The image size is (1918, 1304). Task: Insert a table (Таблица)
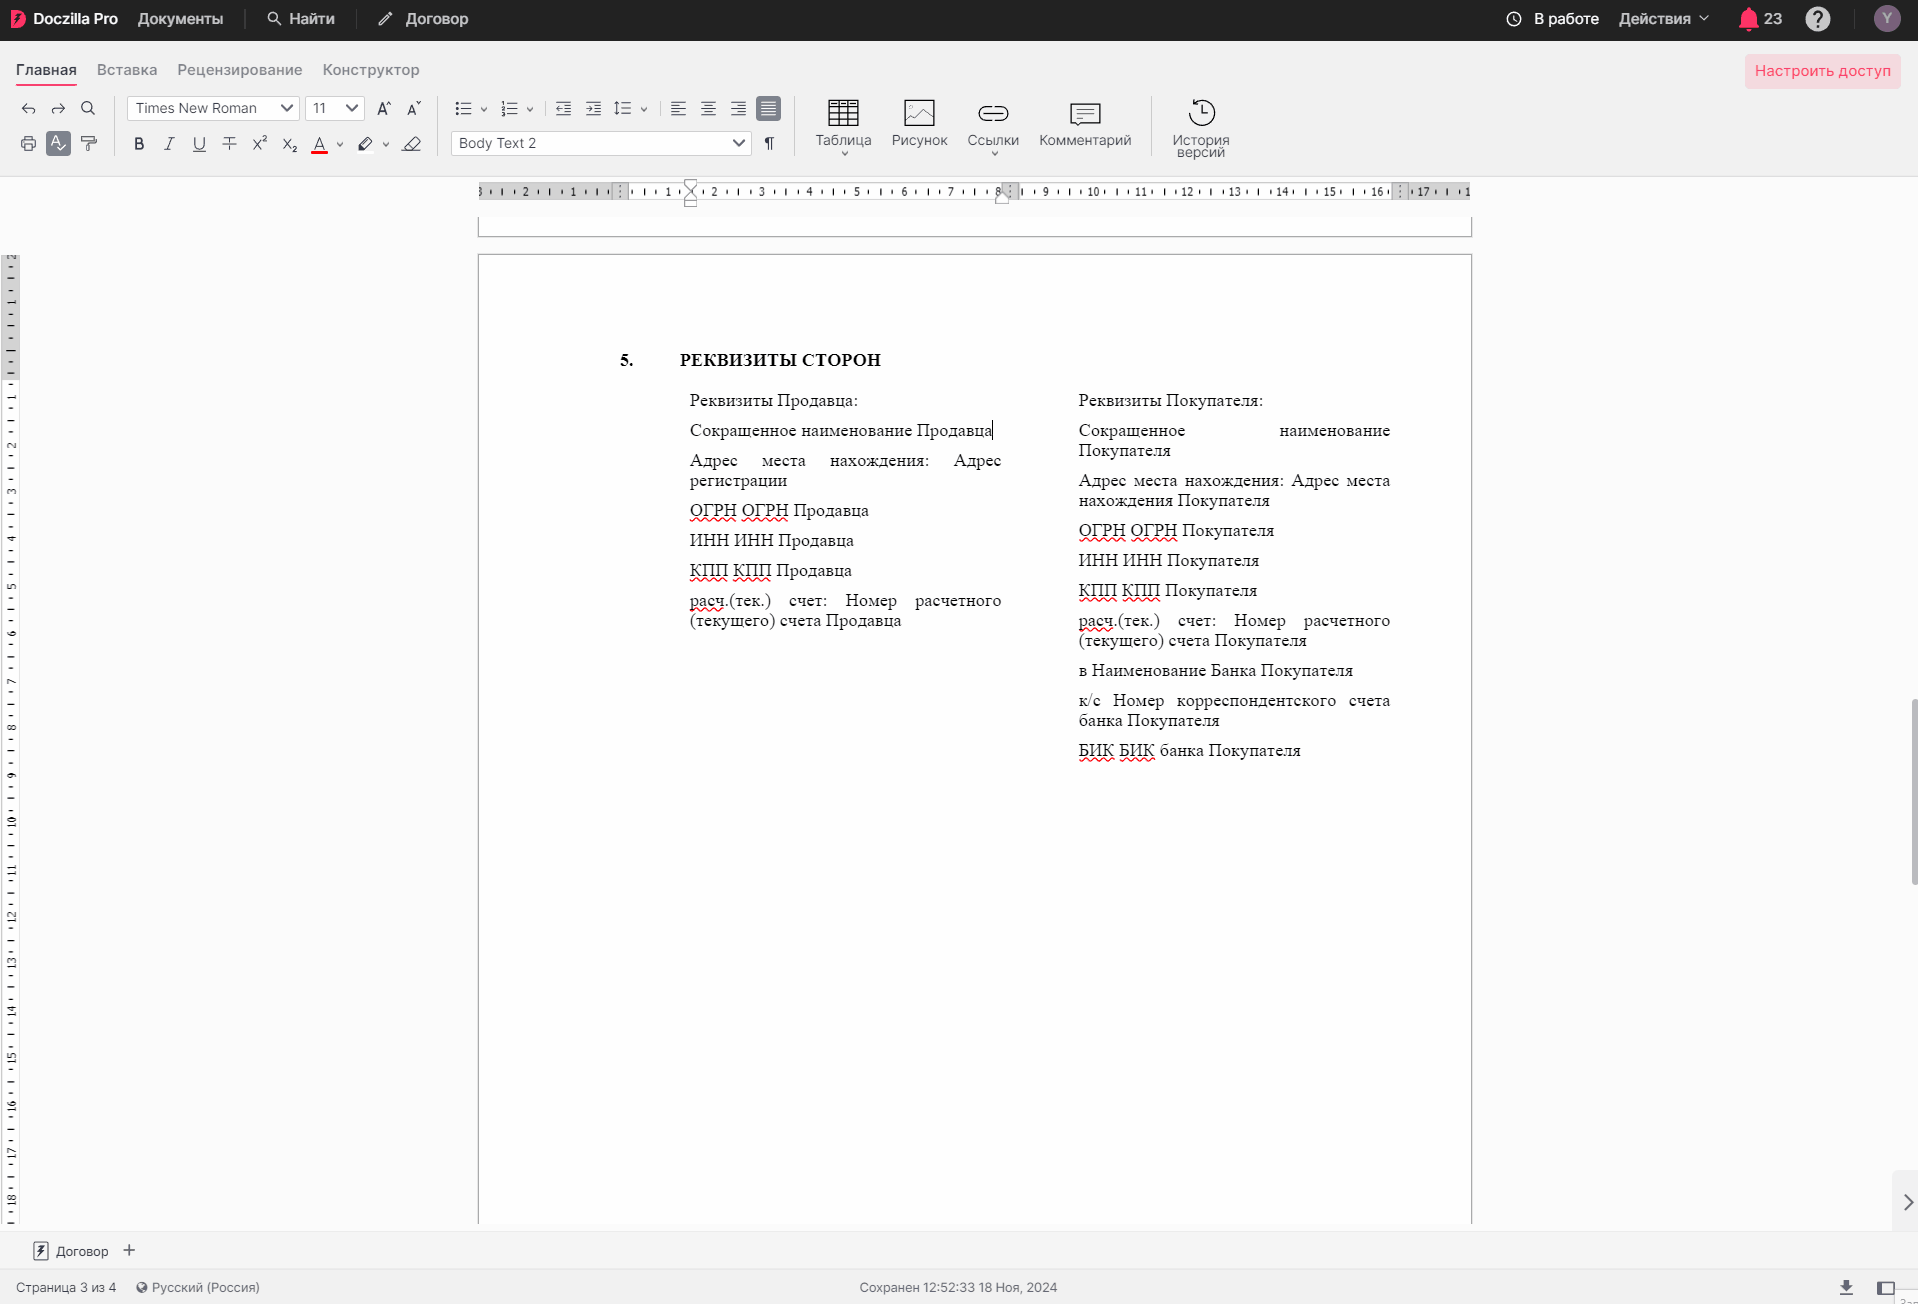coord(843,126)
